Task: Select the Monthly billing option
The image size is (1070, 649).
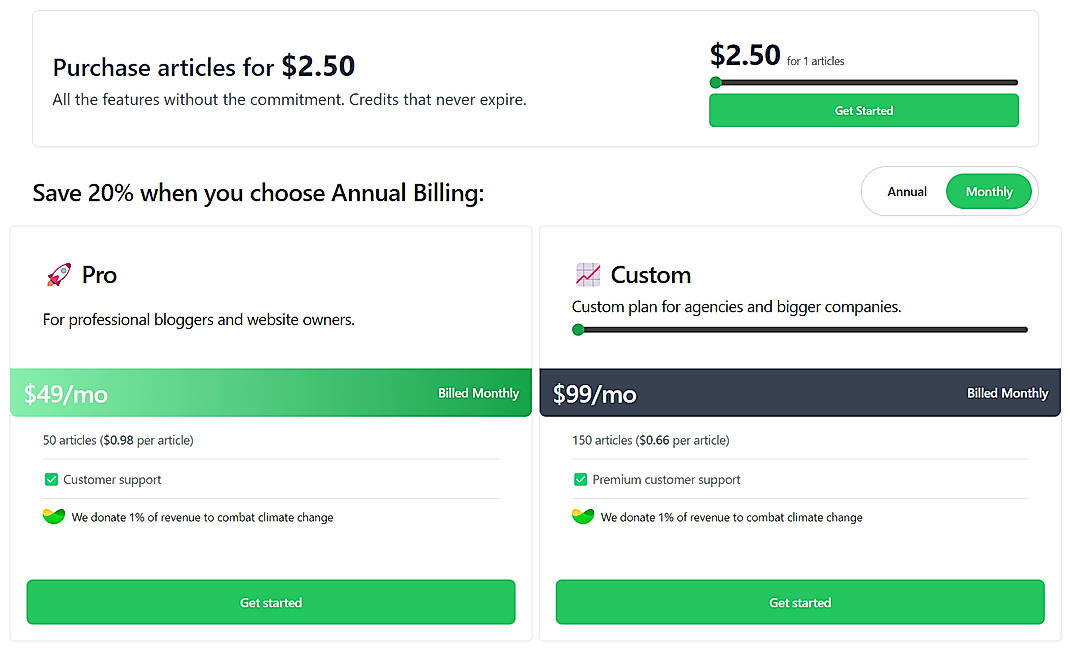Action: tap(989, 191)
